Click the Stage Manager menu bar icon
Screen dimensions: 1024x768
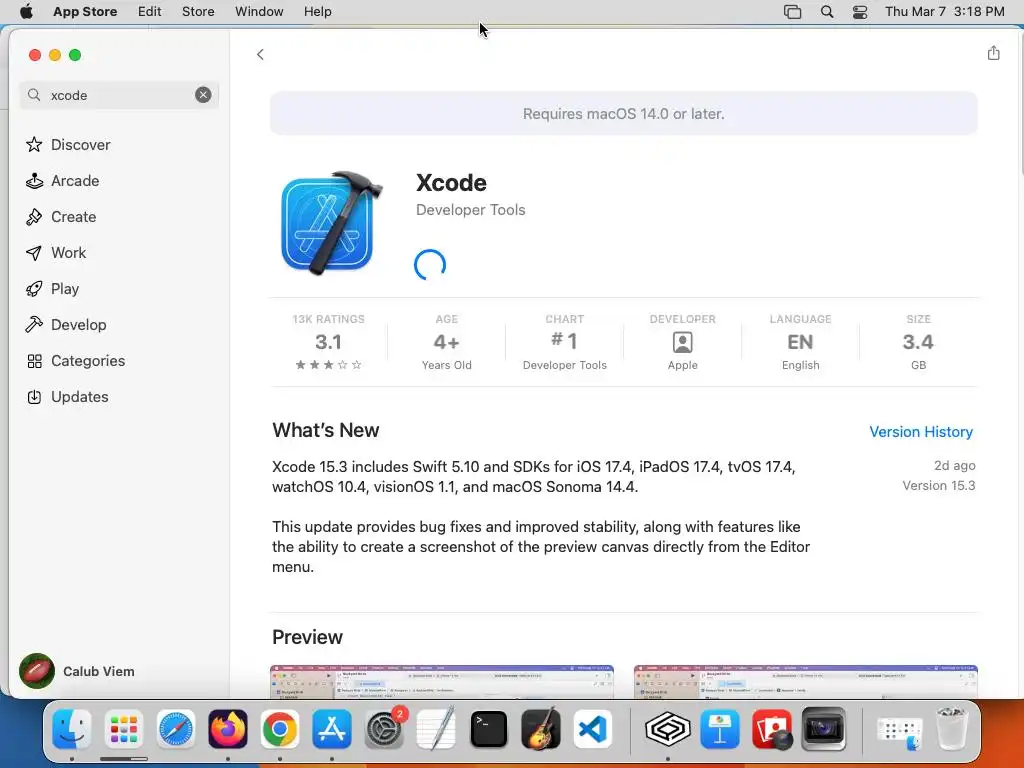point(792,12)
